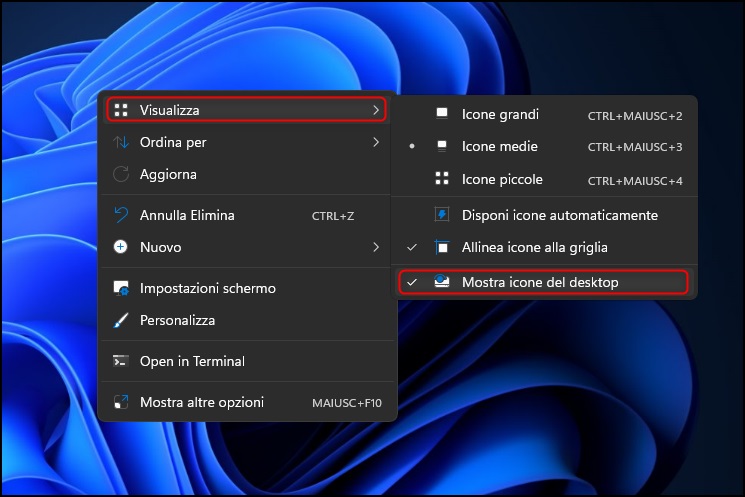Toggle Allinea icone alla griglia
The image size is (745, 497).
534,247
